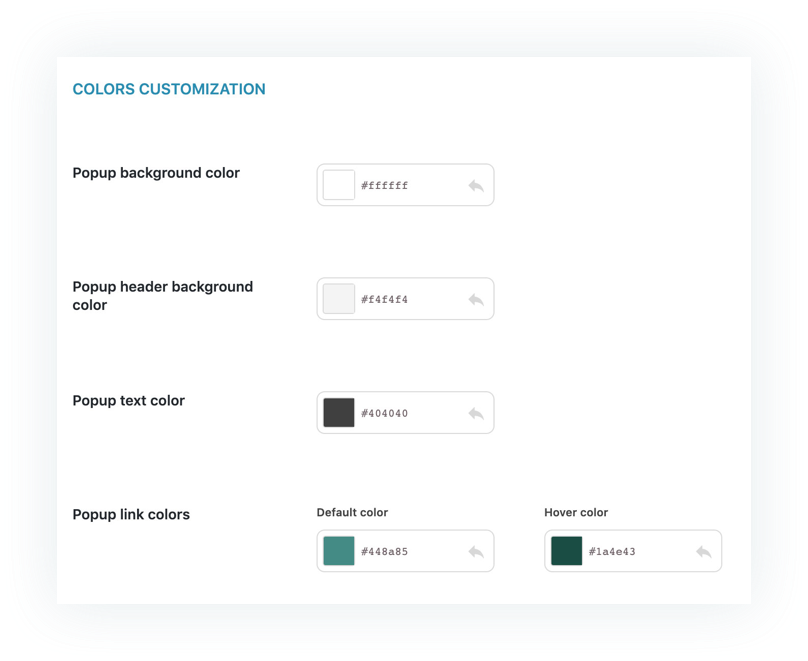
Task: Open the teal default link color swatch
Action: click(x=339, y=551)
